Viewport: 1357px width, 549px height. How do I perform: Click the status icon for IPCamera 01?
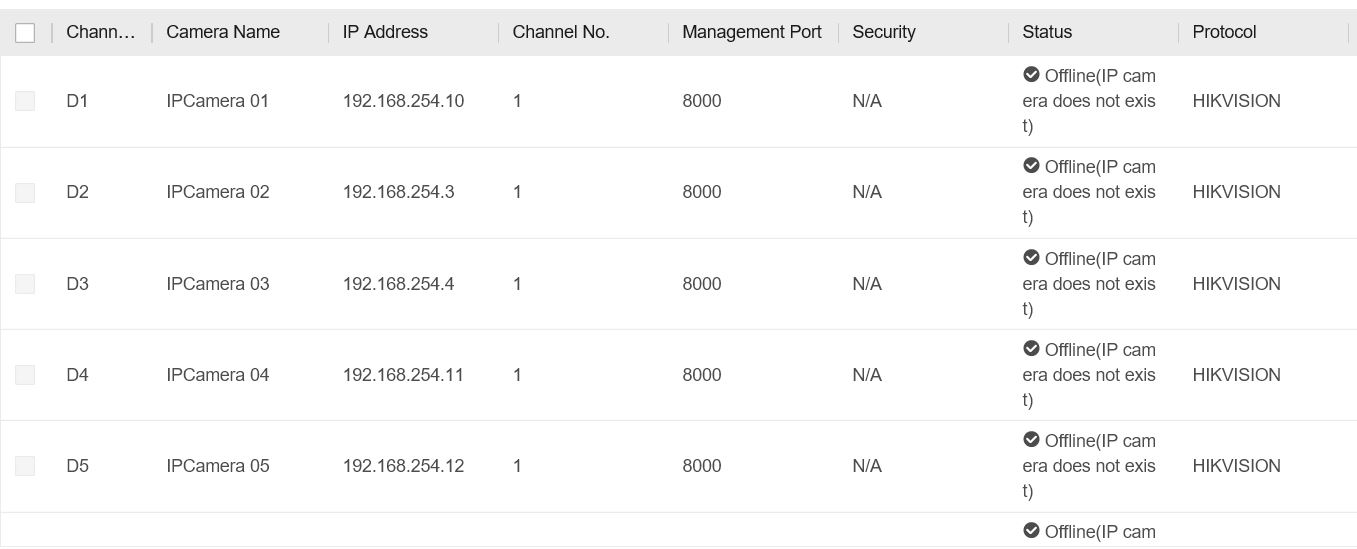[x=1031, y=75]
